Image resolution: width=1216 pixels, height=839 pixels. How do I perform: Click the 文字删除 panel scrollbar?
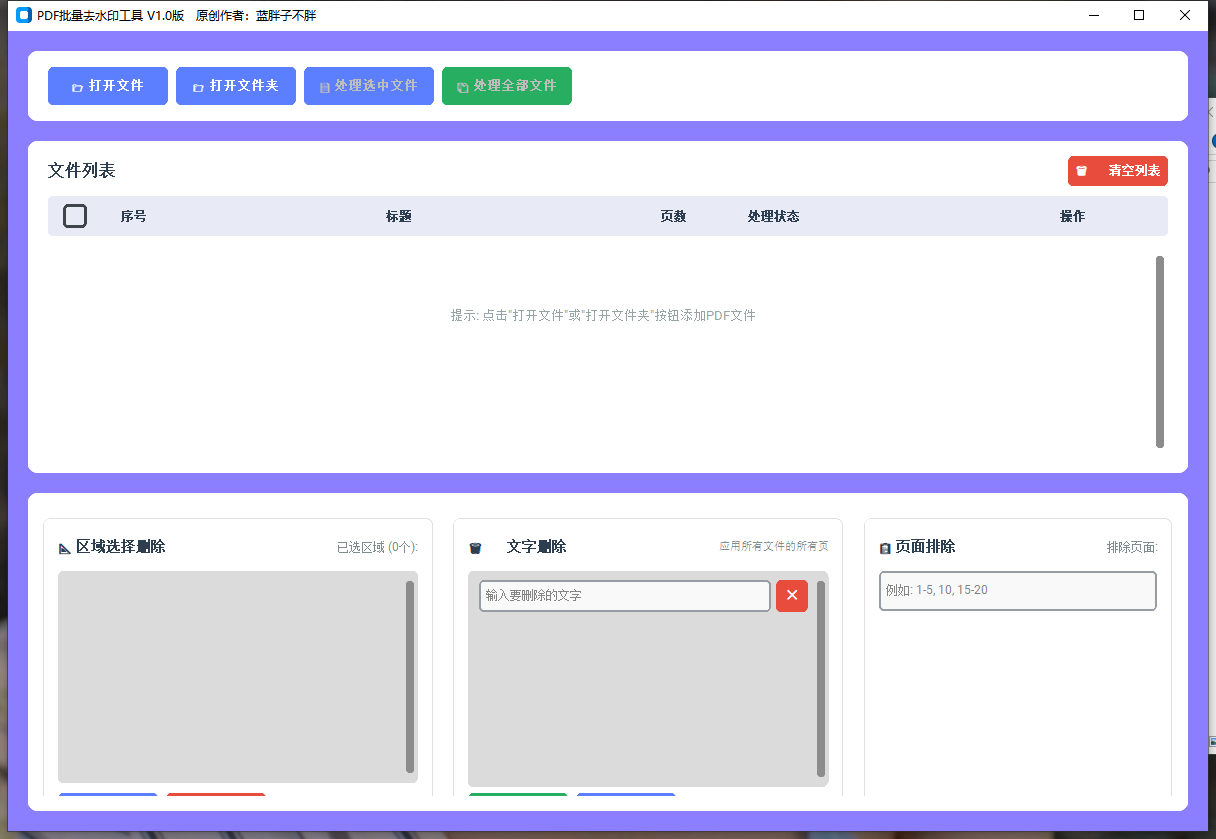[820, 680]
